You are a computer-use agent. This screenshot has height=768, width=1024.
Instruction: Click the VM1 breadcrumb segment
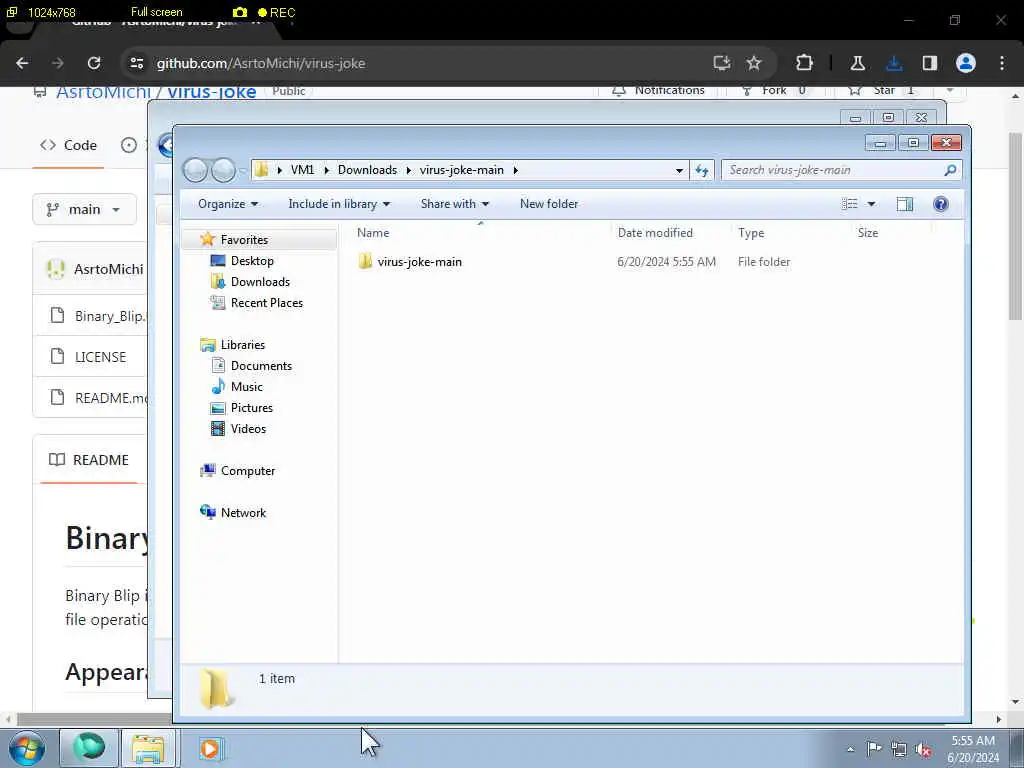(302, 170)
